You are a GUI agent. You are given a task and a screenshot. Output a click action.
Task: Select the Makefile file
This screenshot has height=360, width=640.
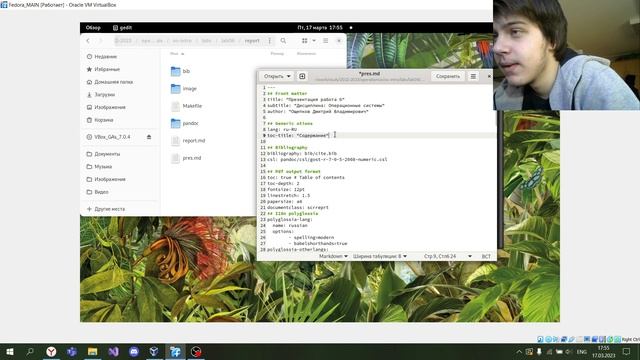tap(186, 106)
